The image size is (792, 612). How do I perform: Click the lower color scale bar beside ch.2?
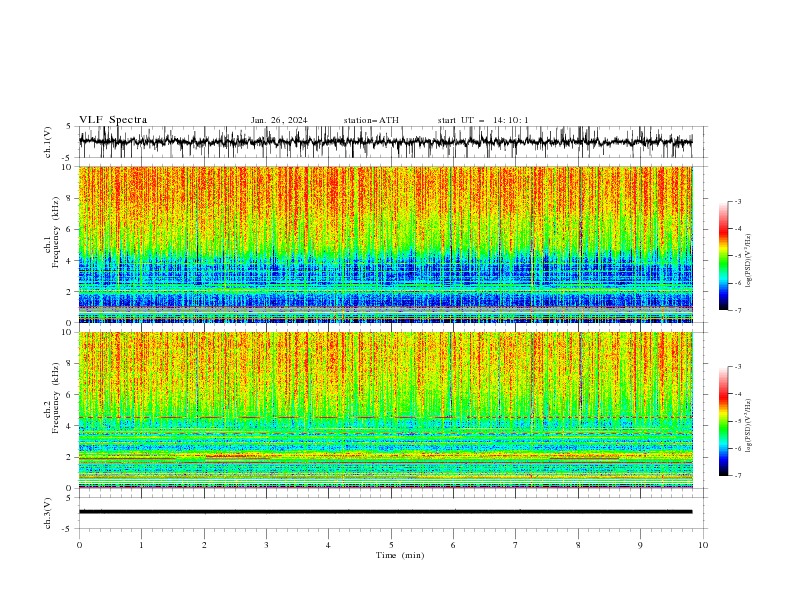(724, 421)
